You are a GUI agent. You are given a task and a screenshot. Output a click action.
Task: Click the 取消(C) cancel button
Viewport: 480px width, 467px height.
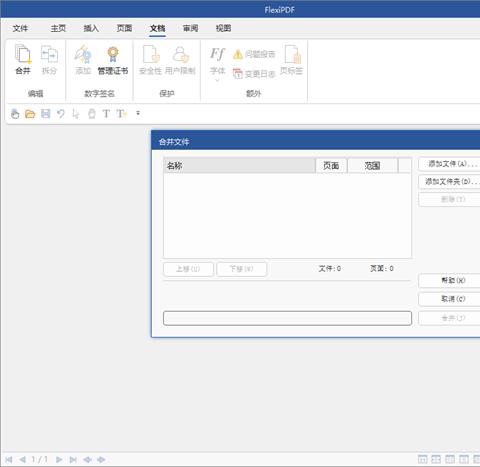coord(449,299)
